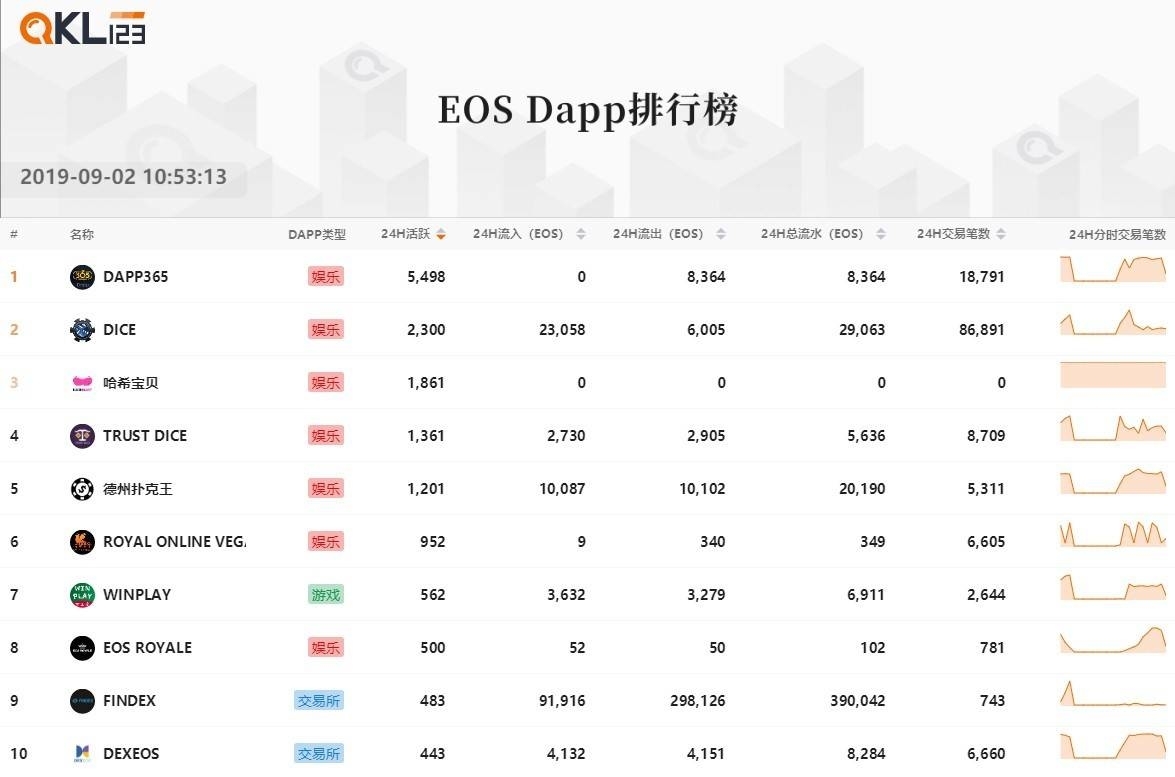This screenshot has width=1175, height=777.
Task: Select the 18,791 transaction count
Action: [x=982, y=277]
